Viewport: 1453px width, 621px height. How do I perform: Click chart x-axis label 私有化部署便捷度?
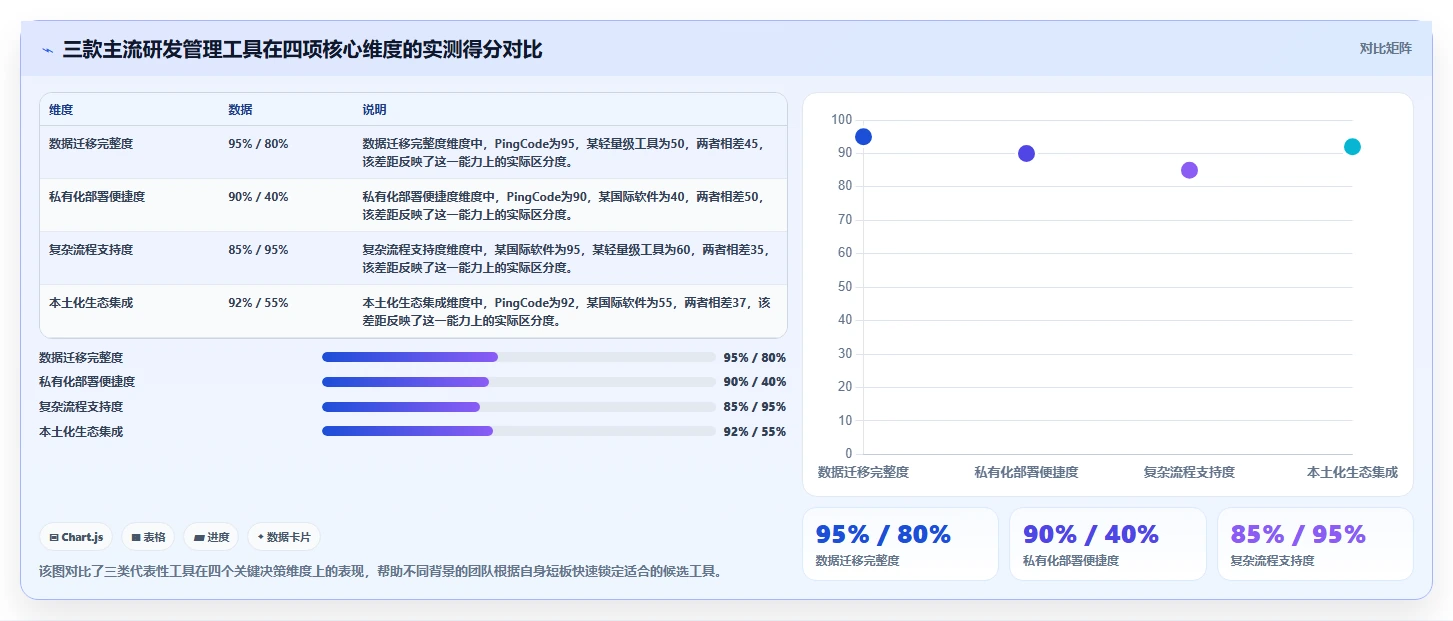point(1026,472)
